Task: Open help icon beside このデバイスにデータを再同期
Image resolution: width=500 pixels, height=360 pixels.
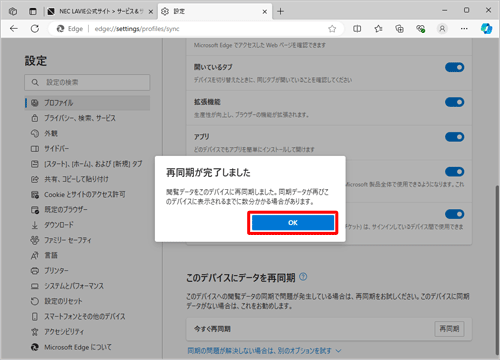Action: (x=303, y=277)
